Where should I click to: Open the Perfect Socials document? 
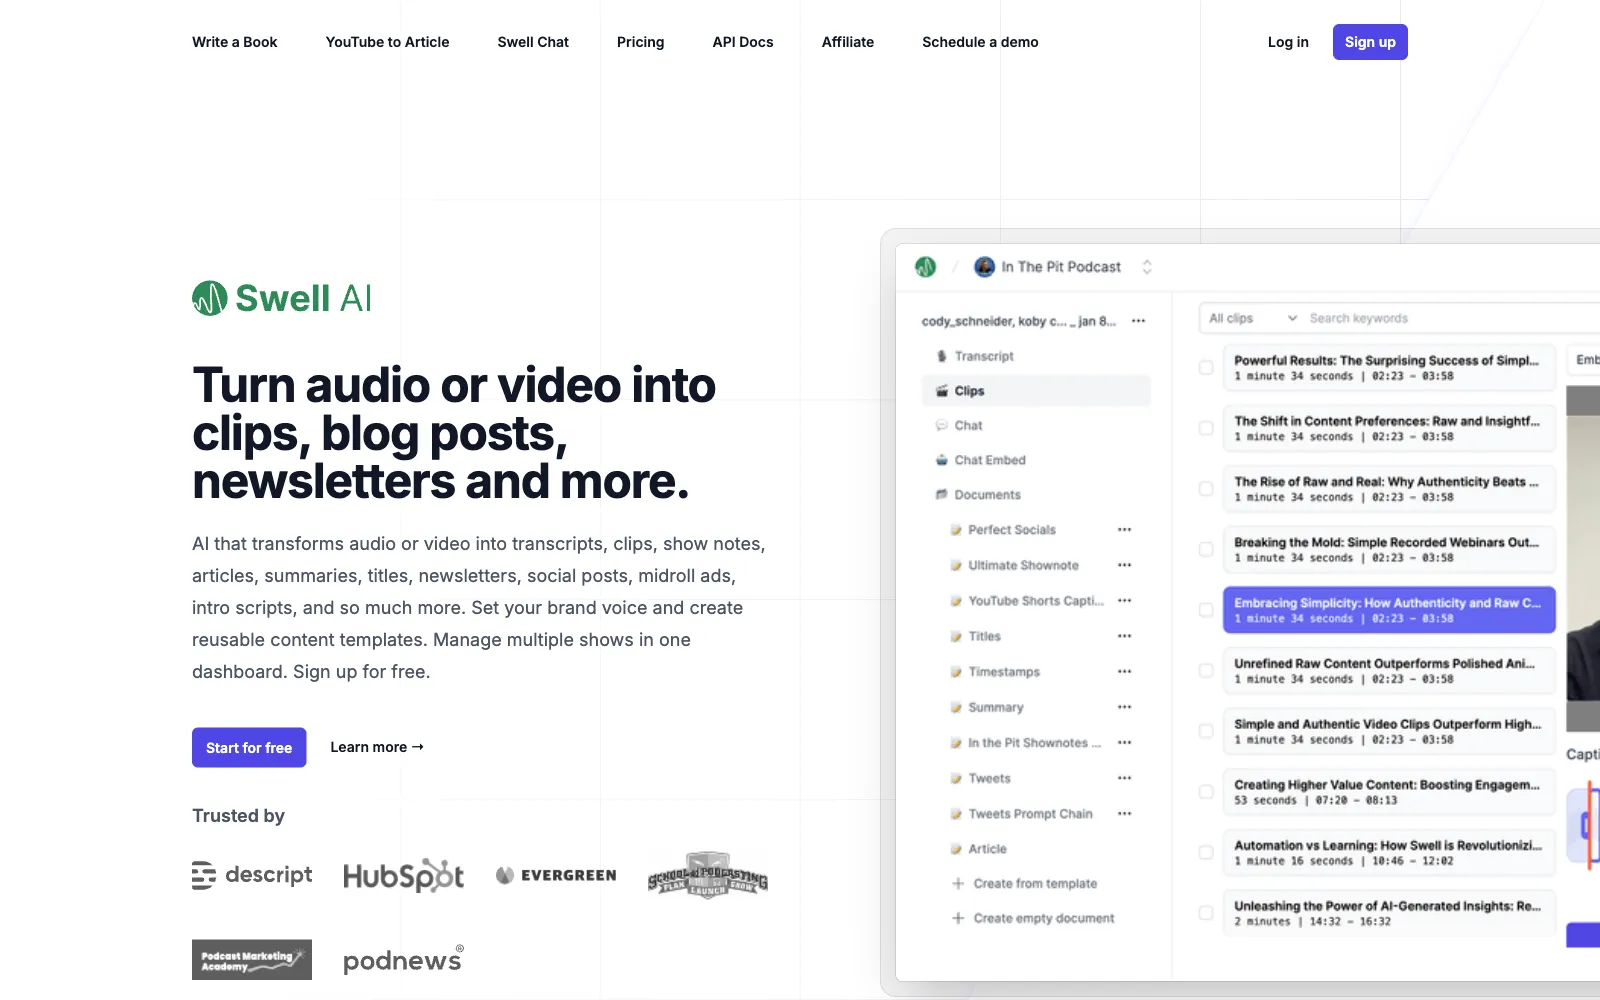point(1012,530)
